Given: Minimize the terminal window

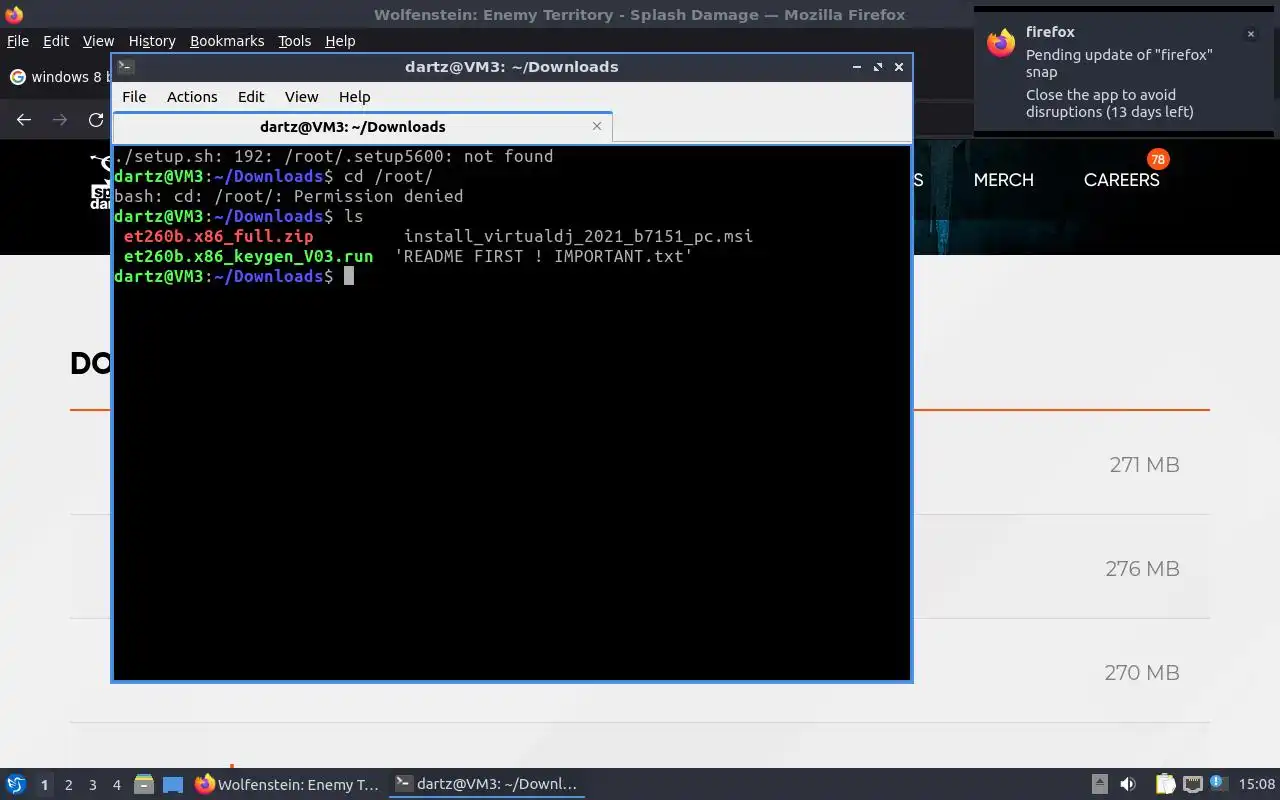Looking at the screenshot, I should click(x=857, y=67).
